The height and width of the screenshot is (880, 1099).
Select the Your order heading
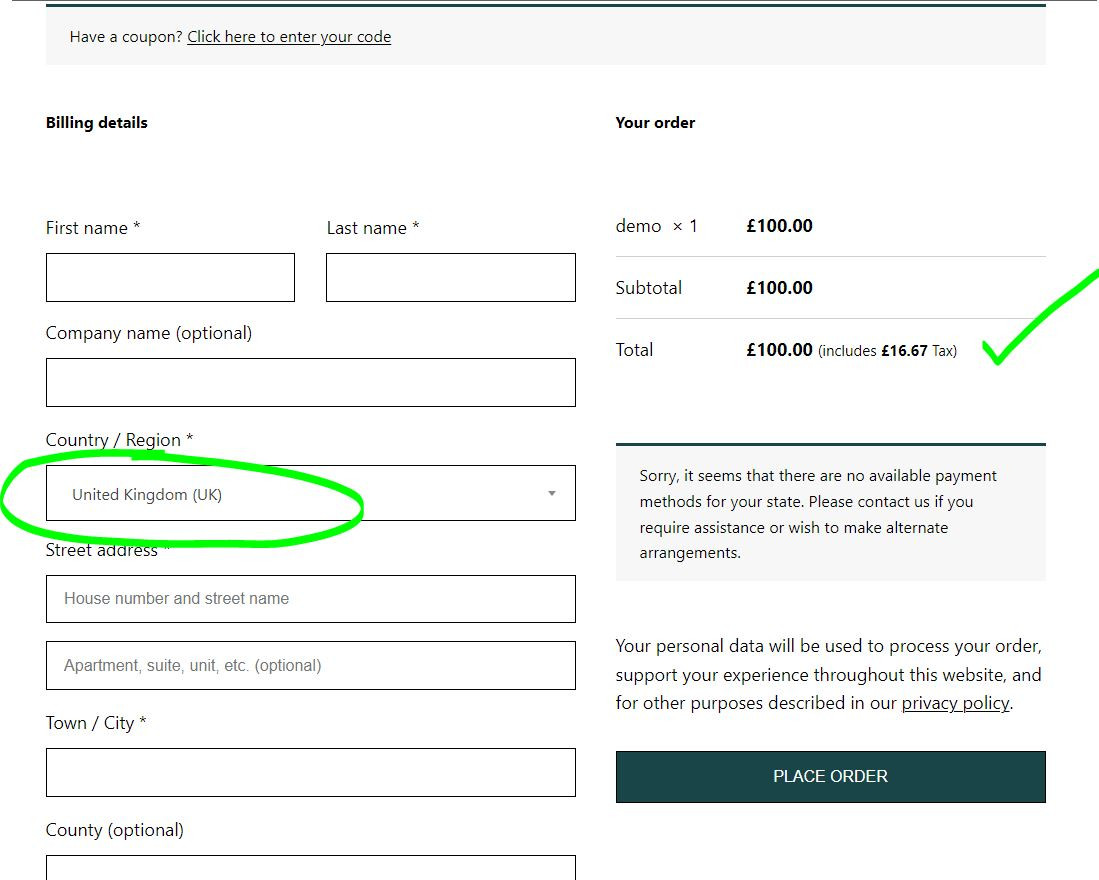click(x=655, y=123)
